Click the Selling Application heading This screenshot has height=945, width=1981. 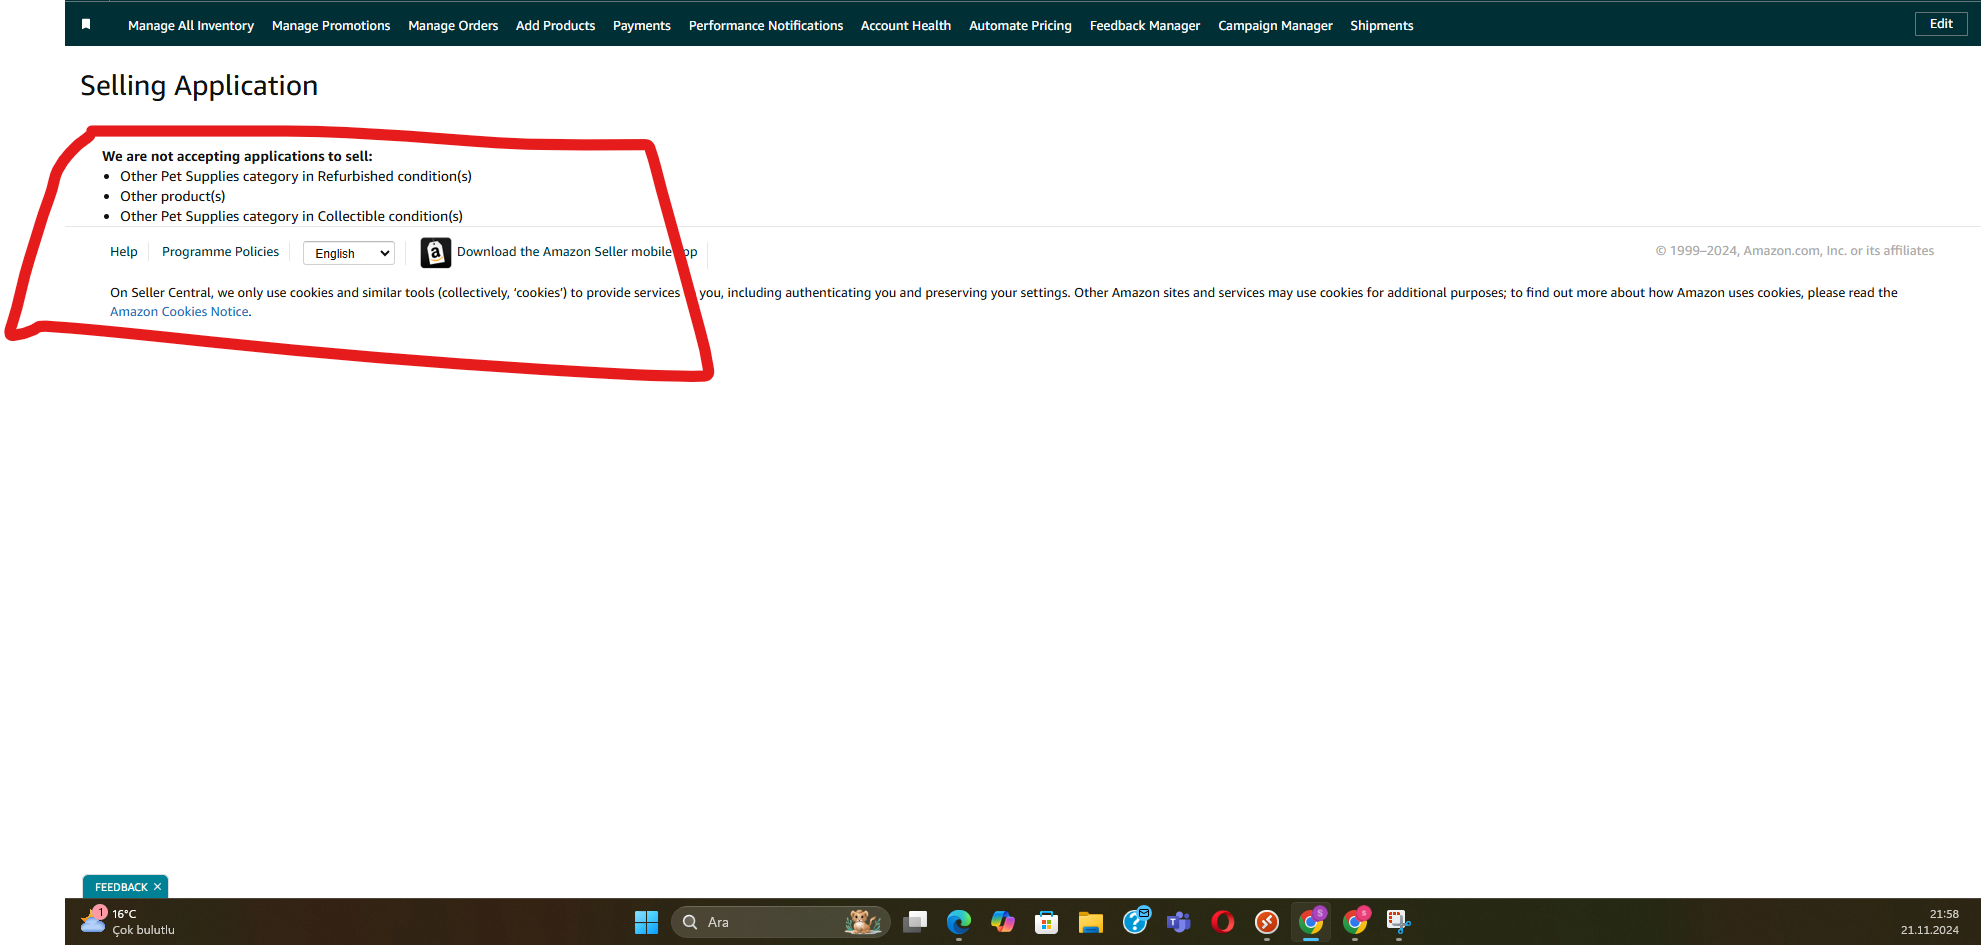point(199,85)
